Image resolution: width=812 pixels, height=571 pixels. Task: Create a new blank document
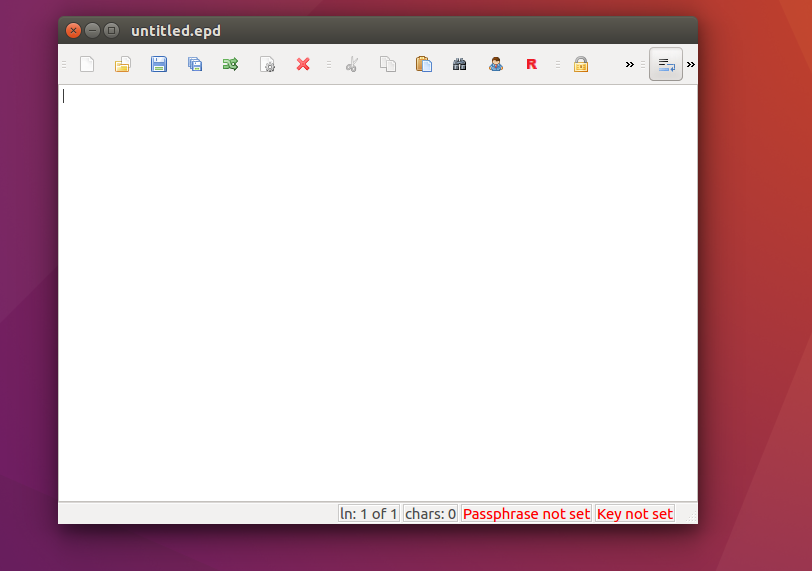coord(87,64)
